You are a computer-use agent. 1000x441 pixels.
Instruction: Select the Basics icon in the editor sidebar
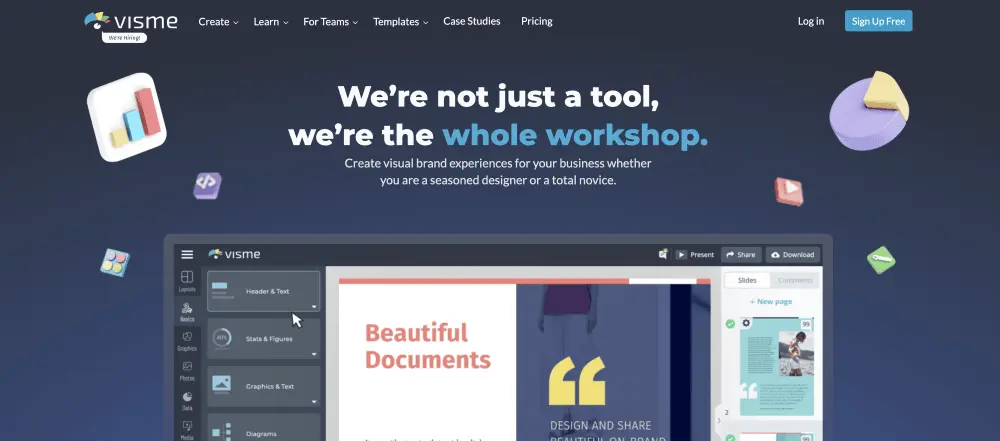[187, 312]
